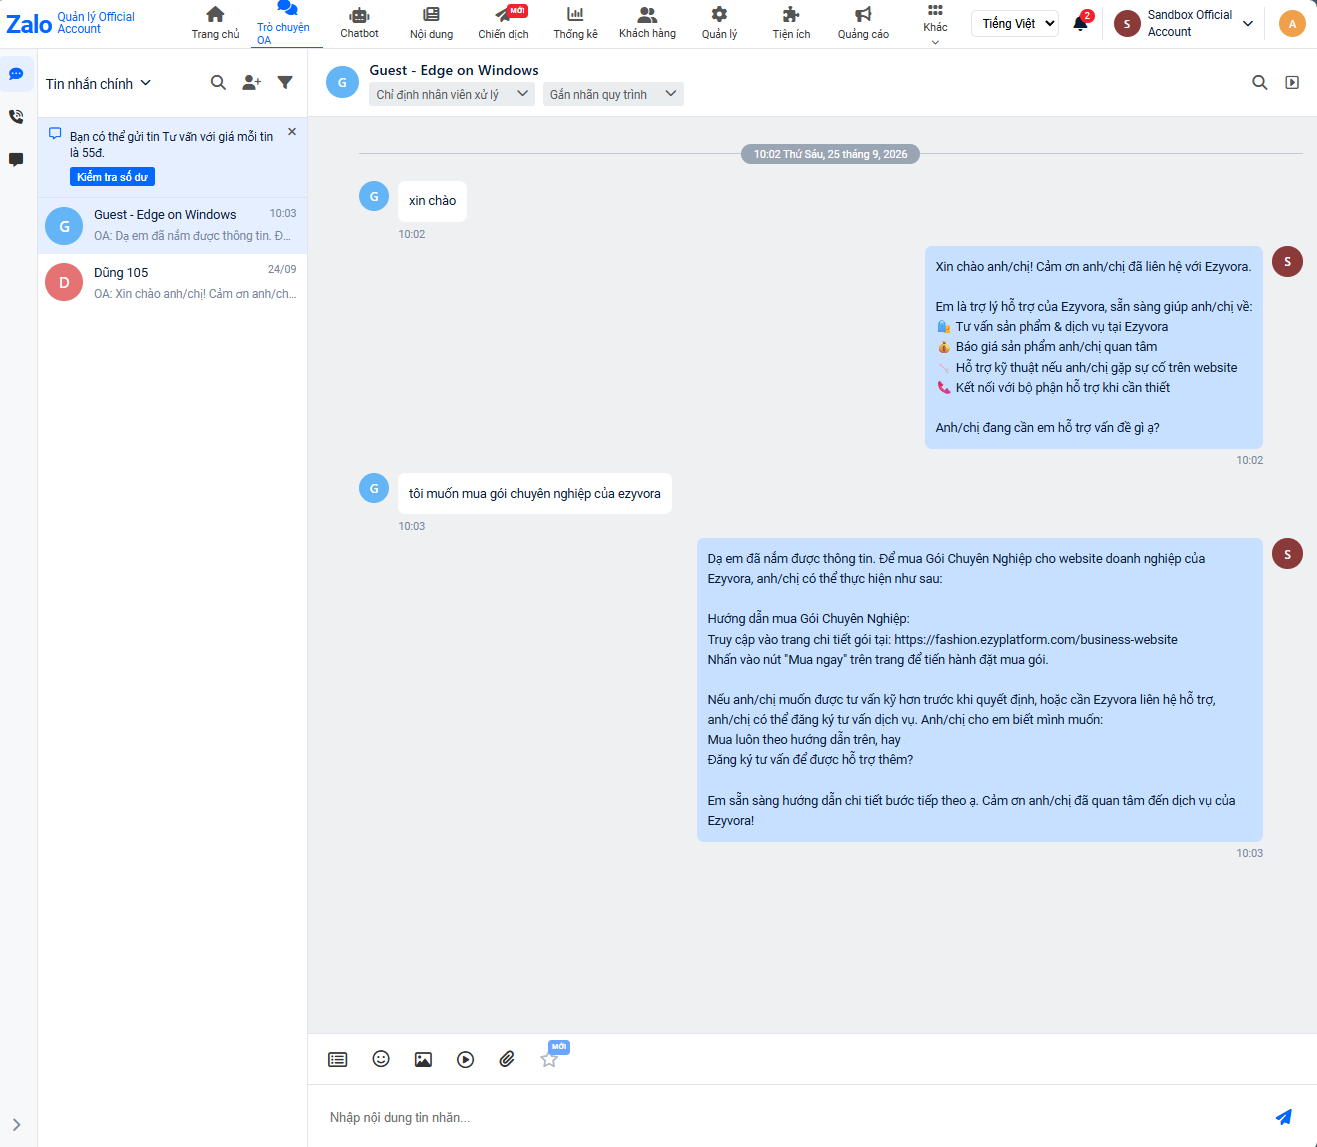
Task: Click the add contact icon
Action: [252, 83]
